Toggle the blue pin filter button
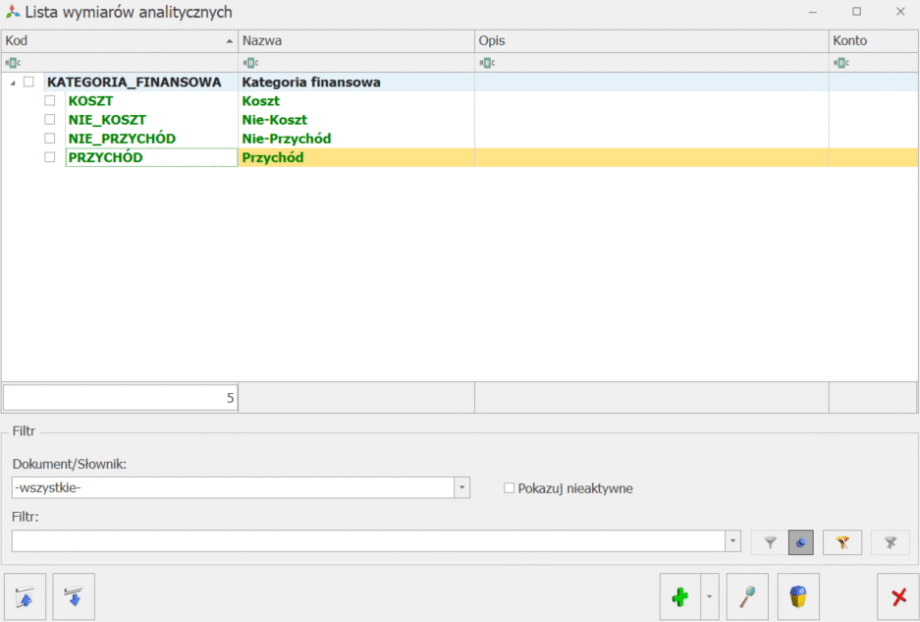The height and width of the screenshot is (622, 920). 801,542
